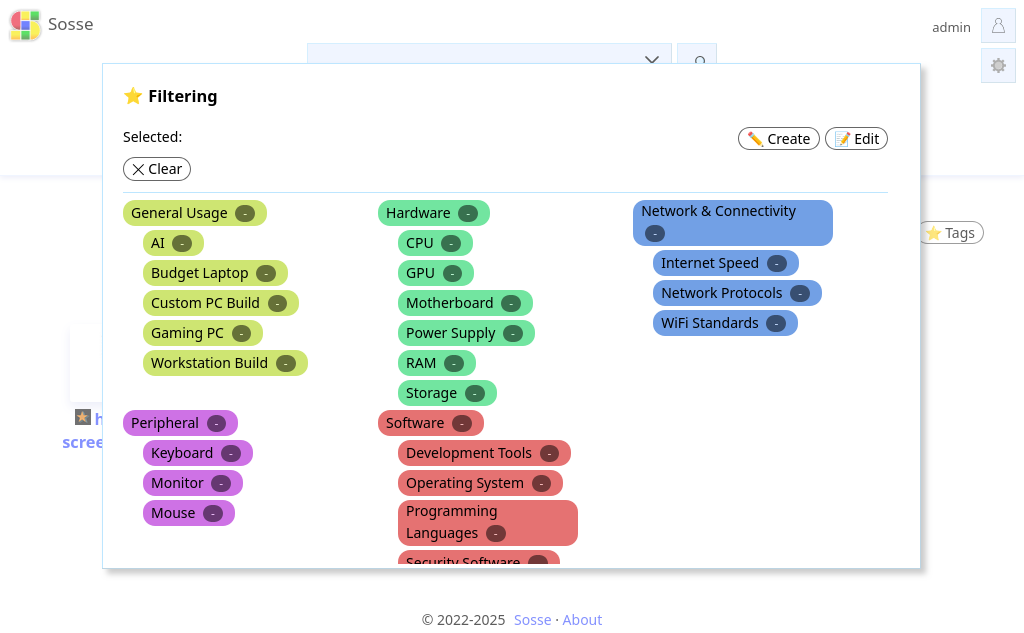Click the minus badge on Internet Speed
This screenshot has height=633, width=1024.
776,263
